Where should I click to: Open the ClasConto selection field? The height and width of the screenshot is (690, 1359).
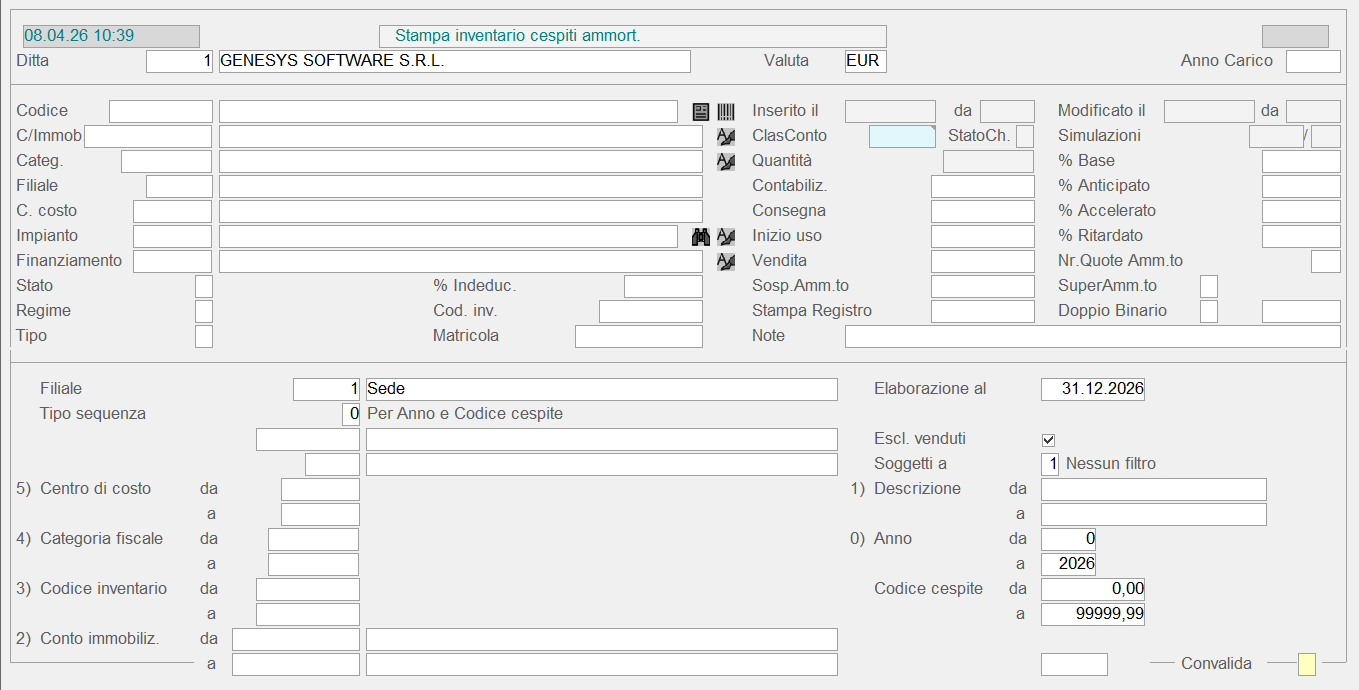[x=902, y=136]
